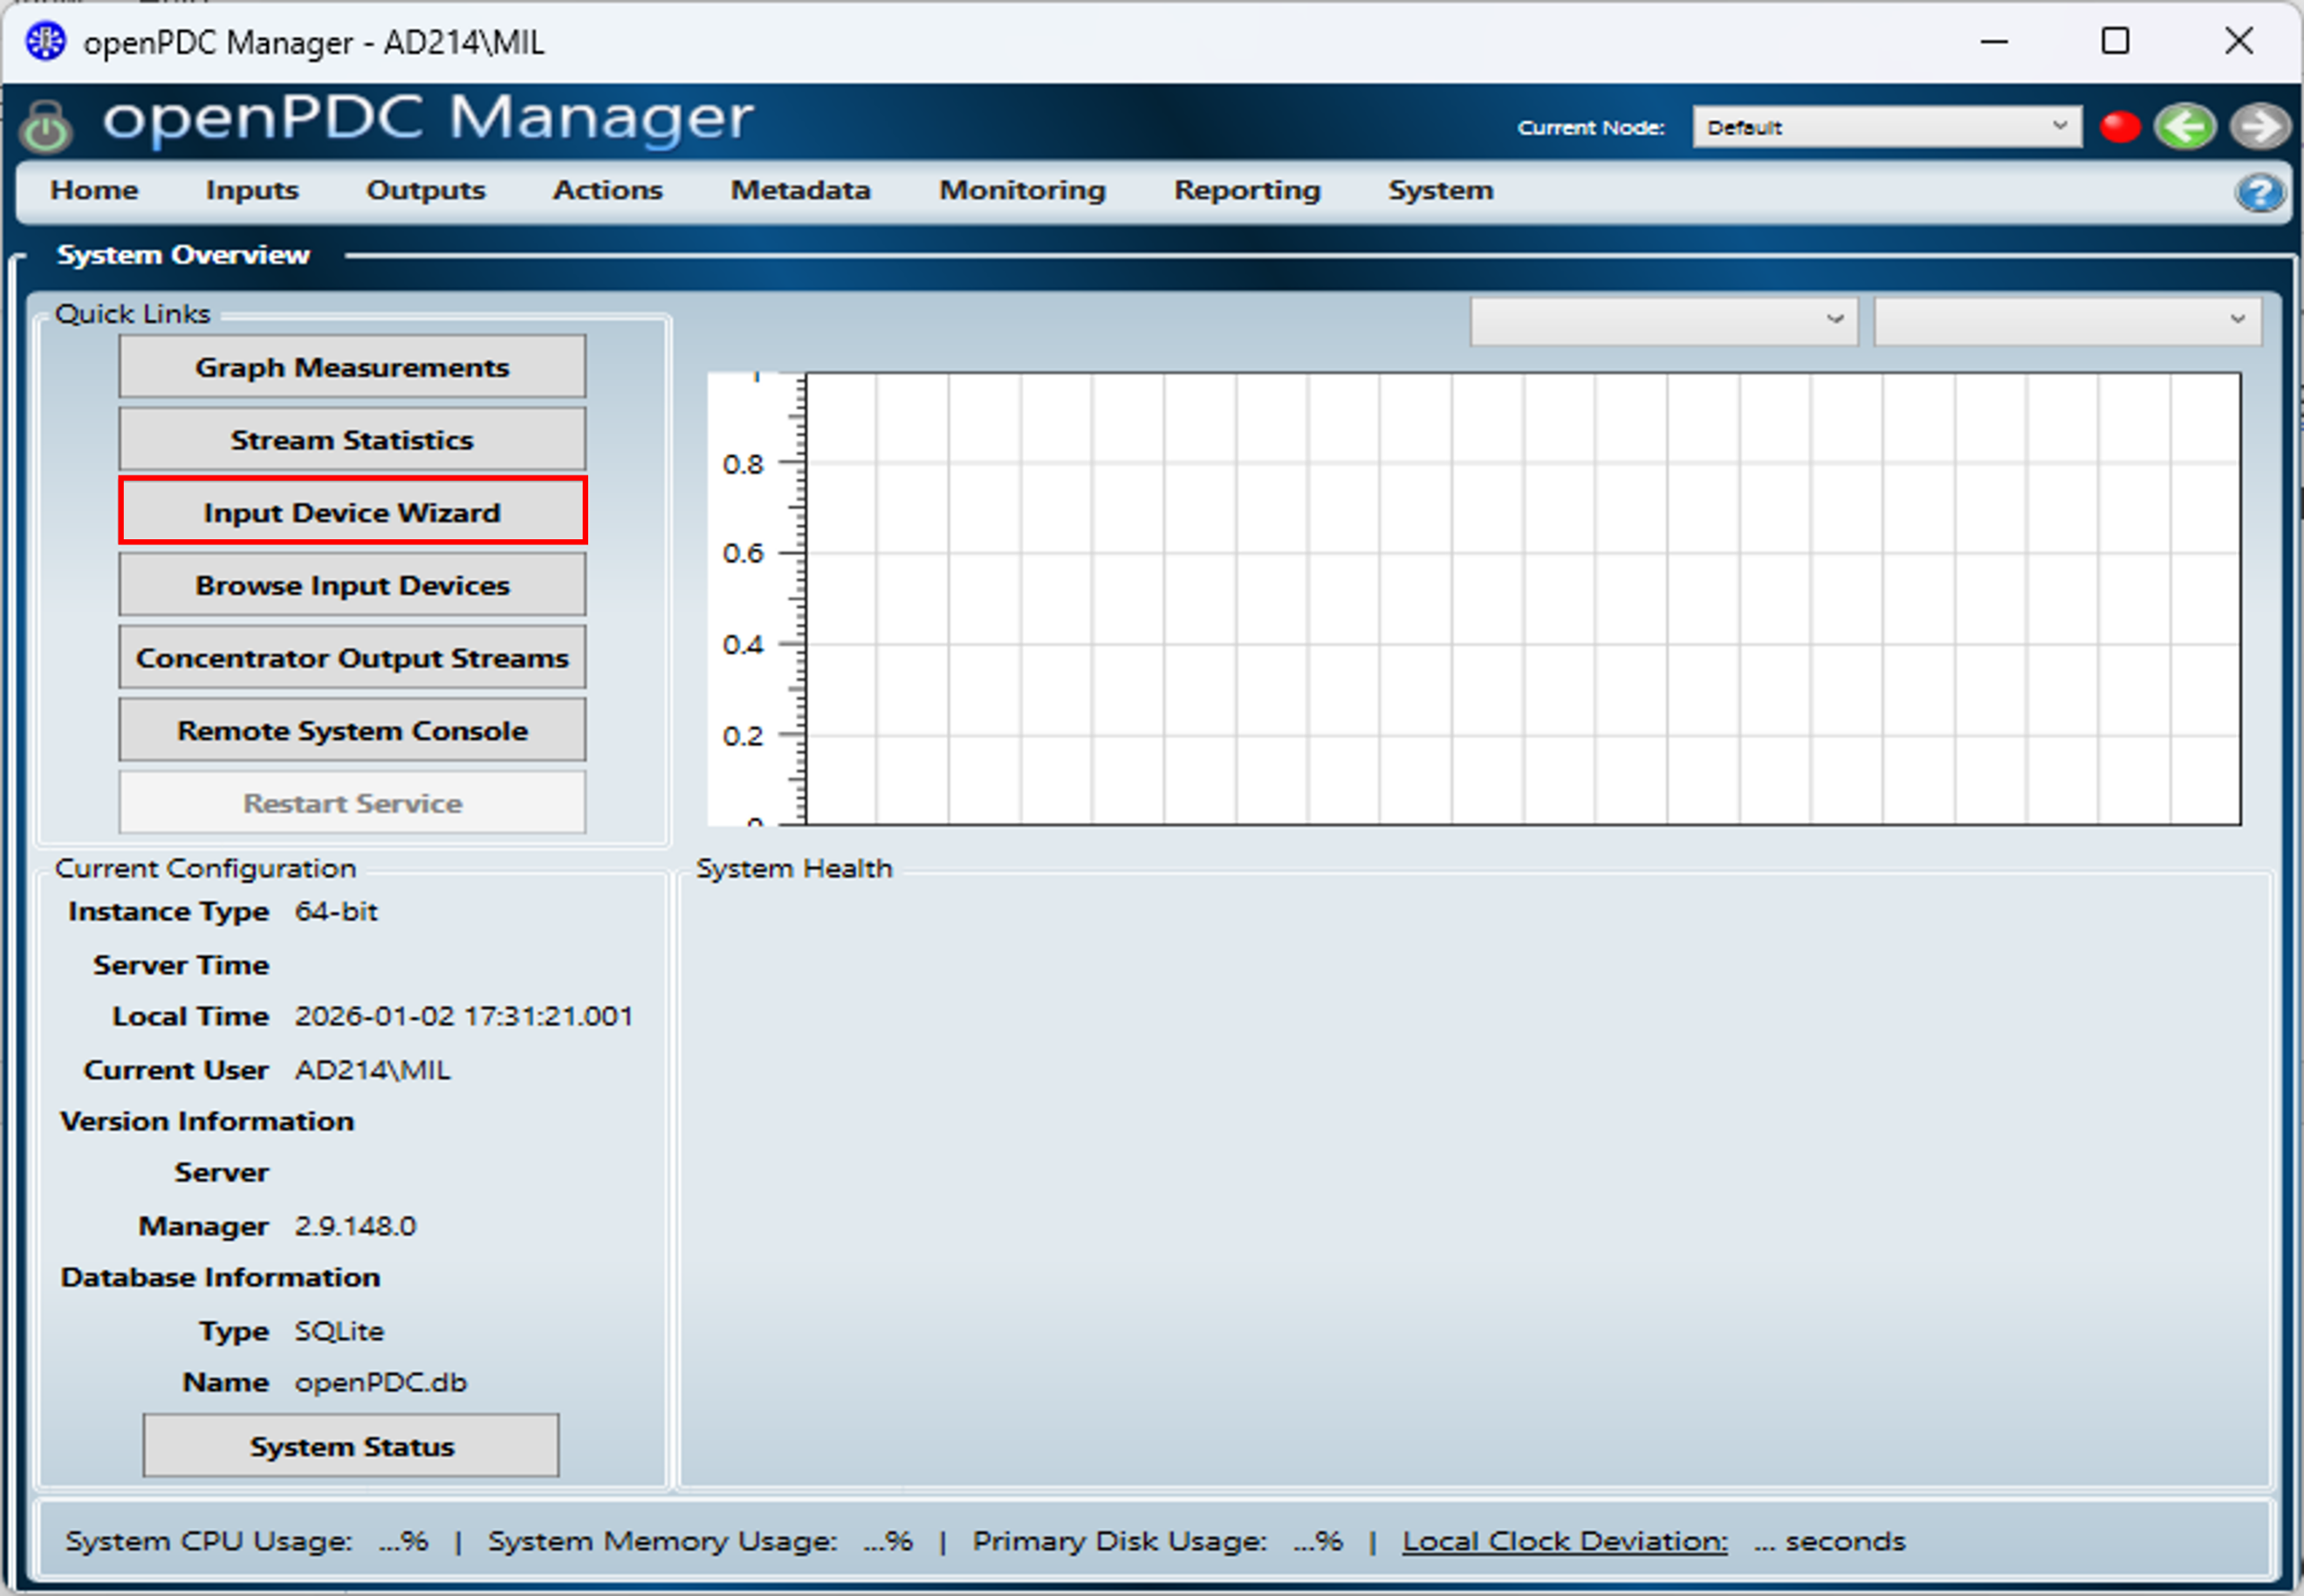
Task: Click the Graph Measurements button
Action: pyautogui.click(x=352, y=367)
